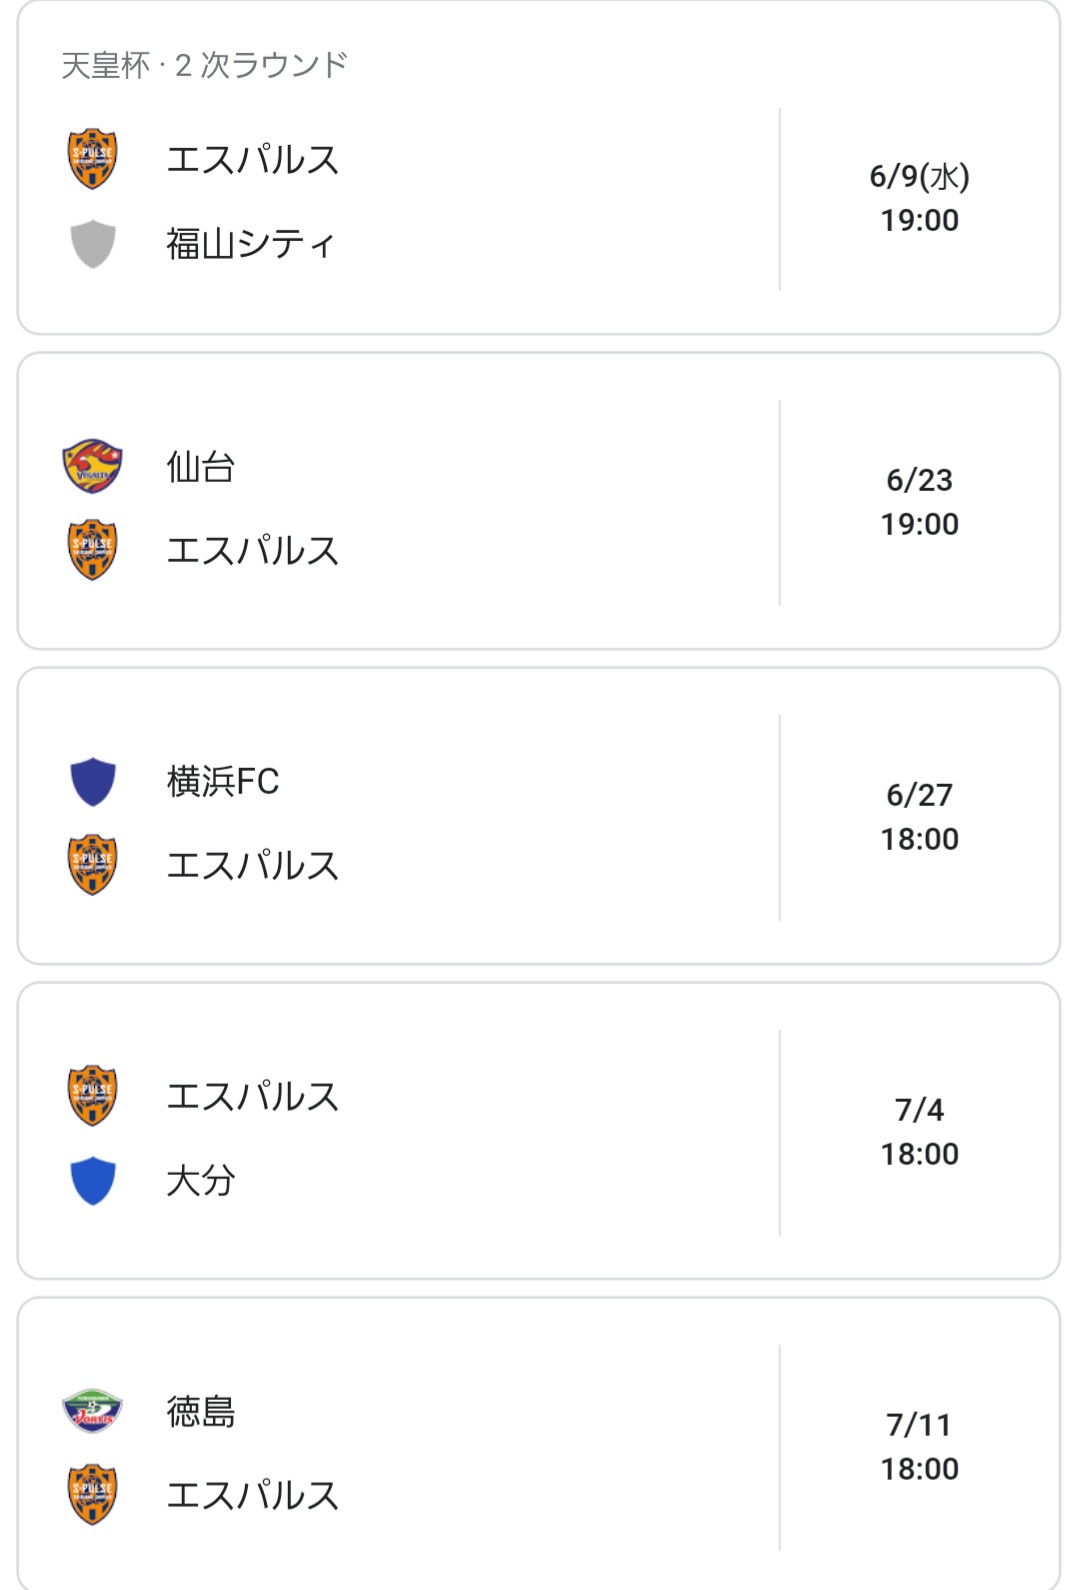Tap the 大分 team name
The image size is (1077, 1590).
click(x=201, y=1180)
